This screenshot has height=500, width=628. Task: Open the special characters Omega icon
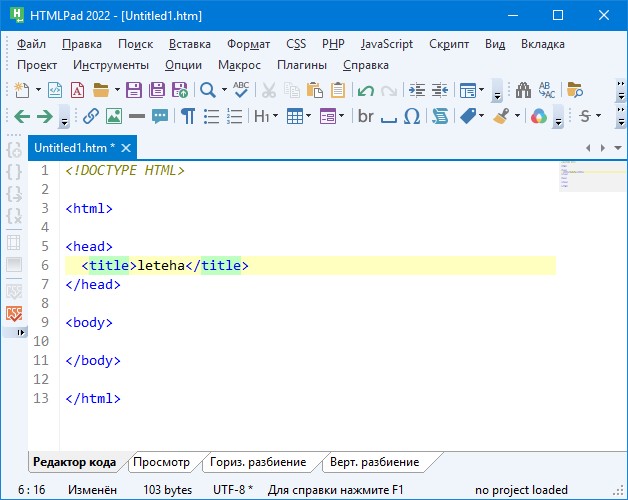pyautogui.click(x=412, y=116)
